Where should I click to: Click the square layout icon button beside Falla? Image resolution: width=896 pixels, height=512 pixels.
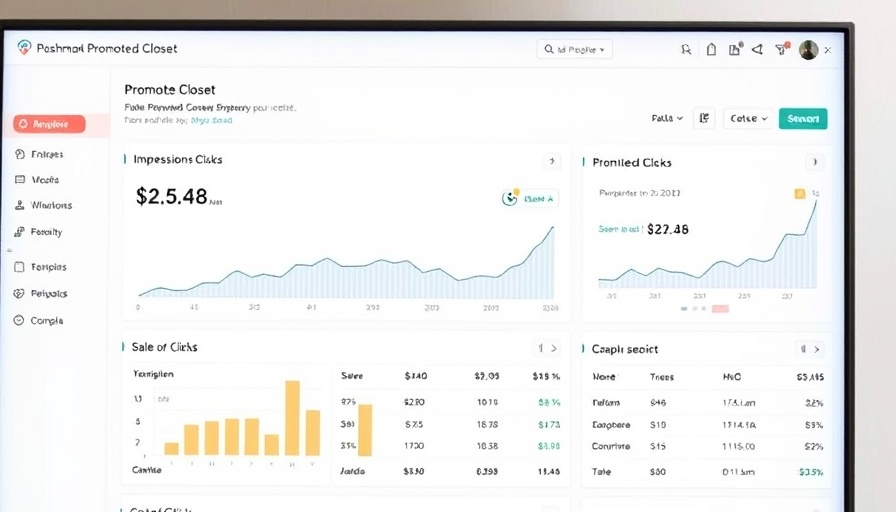pos(704,118)
